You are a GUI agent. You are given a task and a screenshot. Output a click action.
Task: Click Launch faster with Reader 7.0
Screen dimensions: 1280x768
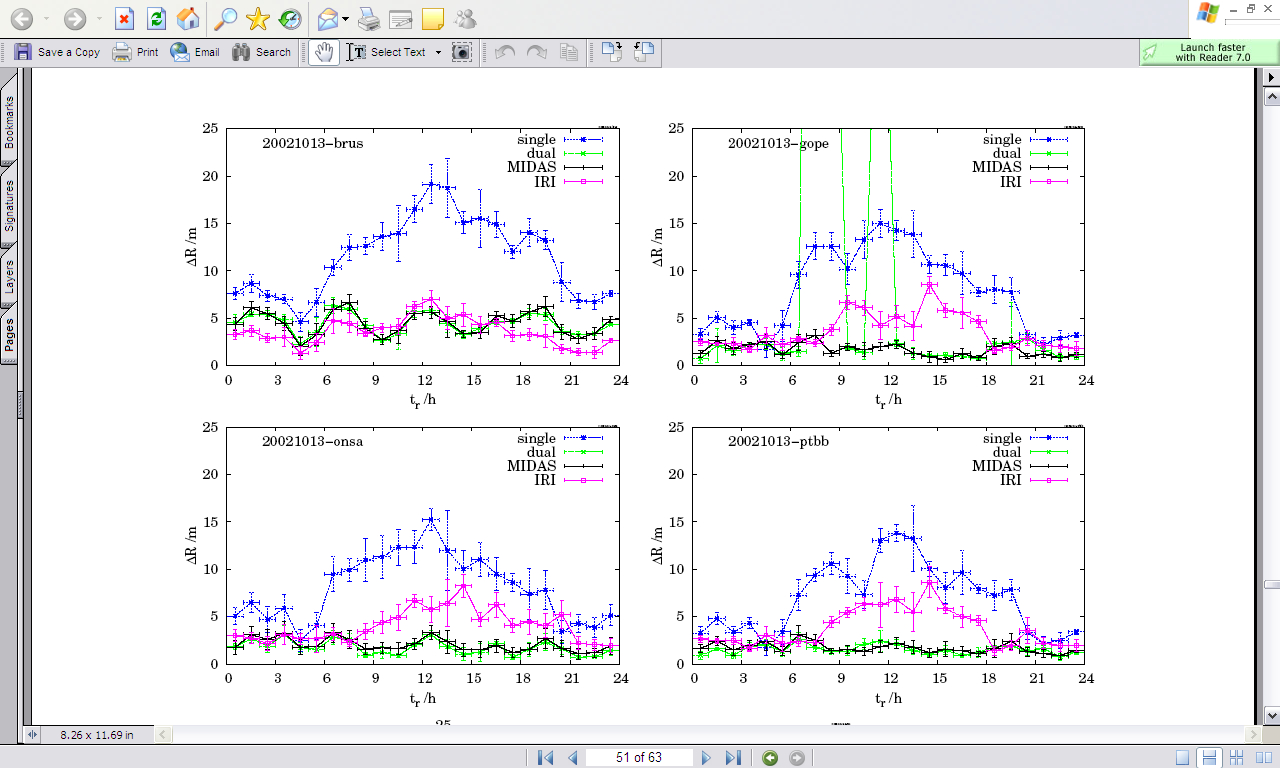click(x=1208, y=52)
